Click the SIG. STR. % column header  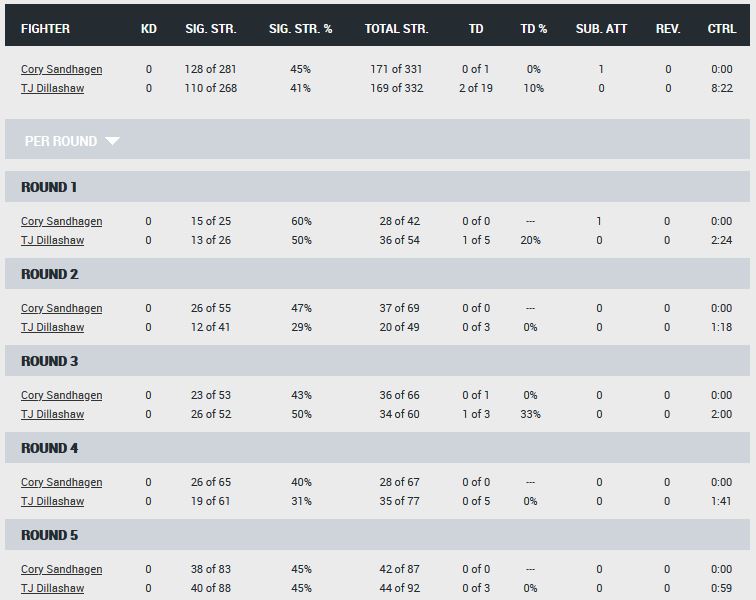coord(300,28)
